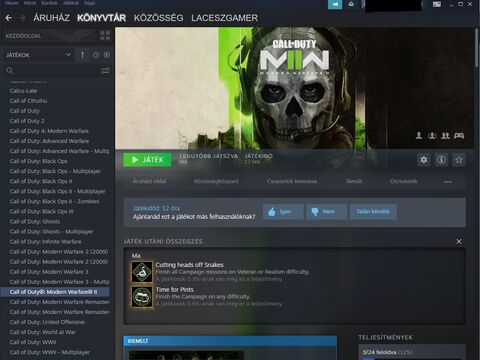Select Call of Duty: Advanced Warfare

(x=49, y=141)
